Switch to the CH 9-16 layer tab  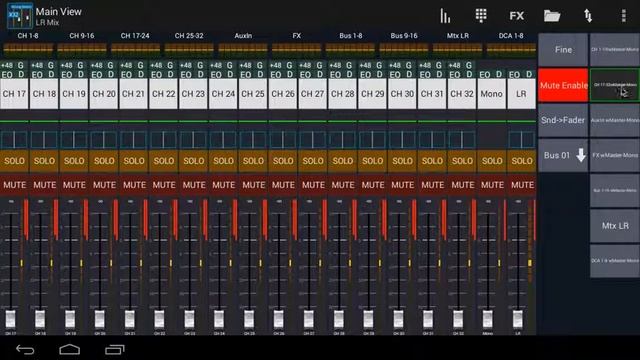click(82, 44)
